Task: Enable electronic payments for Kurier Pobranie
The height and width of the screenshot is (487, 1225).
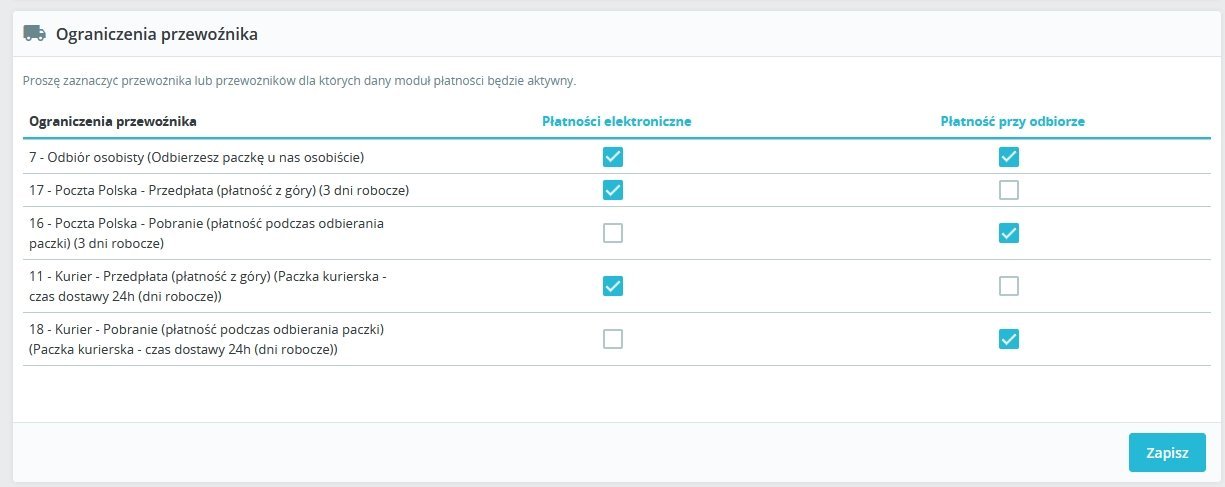Action: coord(613,339)
